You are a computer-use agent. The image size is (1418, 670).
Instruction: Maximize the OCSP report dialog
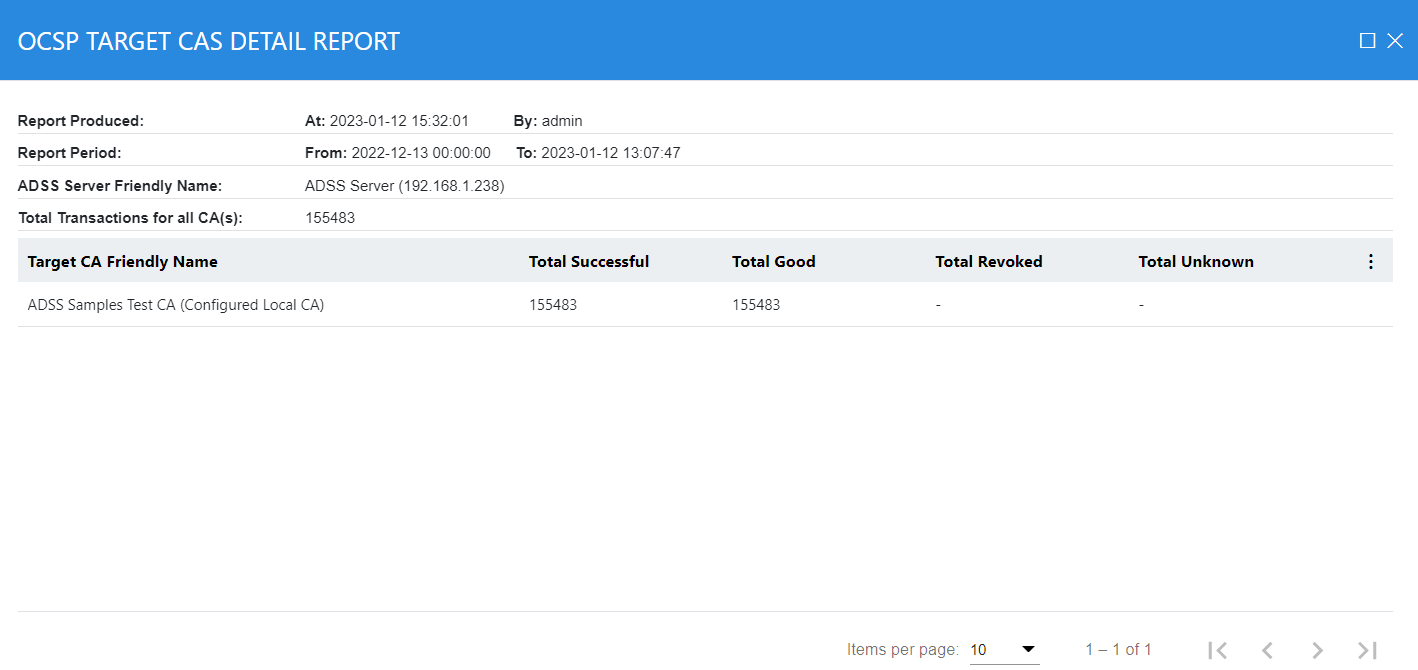click(x=1367, y=41)
